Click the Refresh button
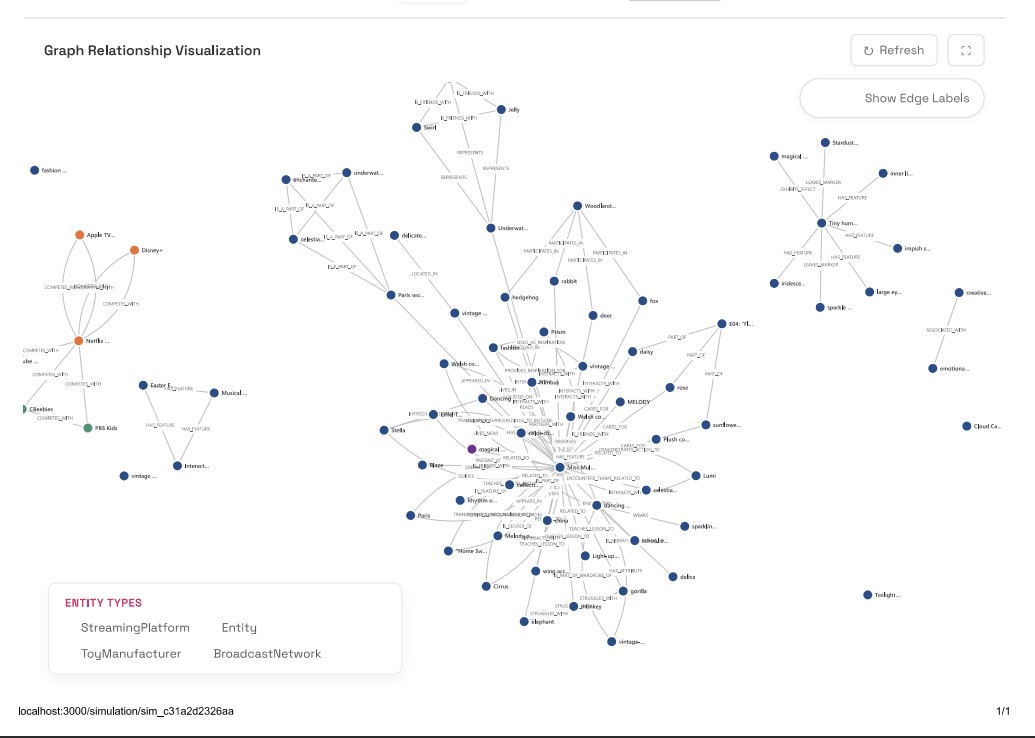Screen dimensions: 1035x738 pos(894,50)
